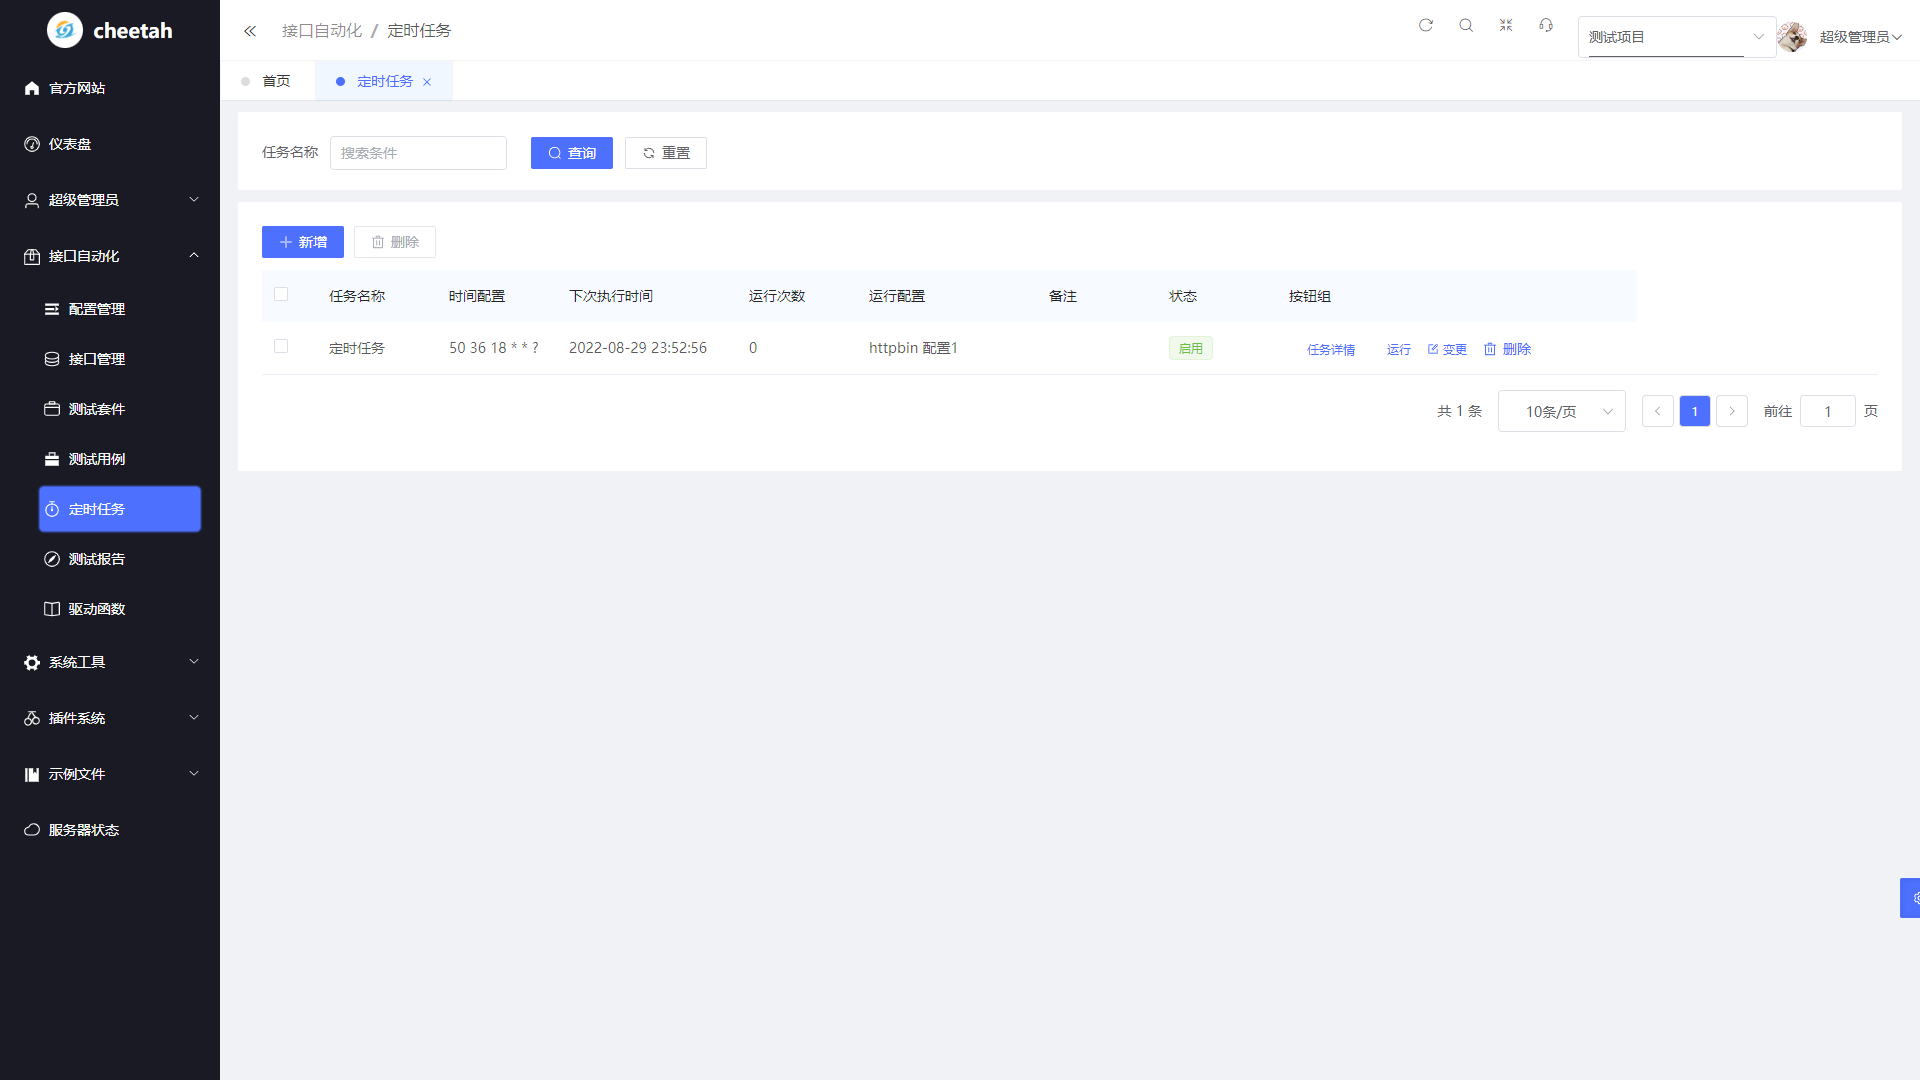Screen dimensions: 1920x1080
Task: Go to next page arrow in pagination
Action: pos(1732,411)
